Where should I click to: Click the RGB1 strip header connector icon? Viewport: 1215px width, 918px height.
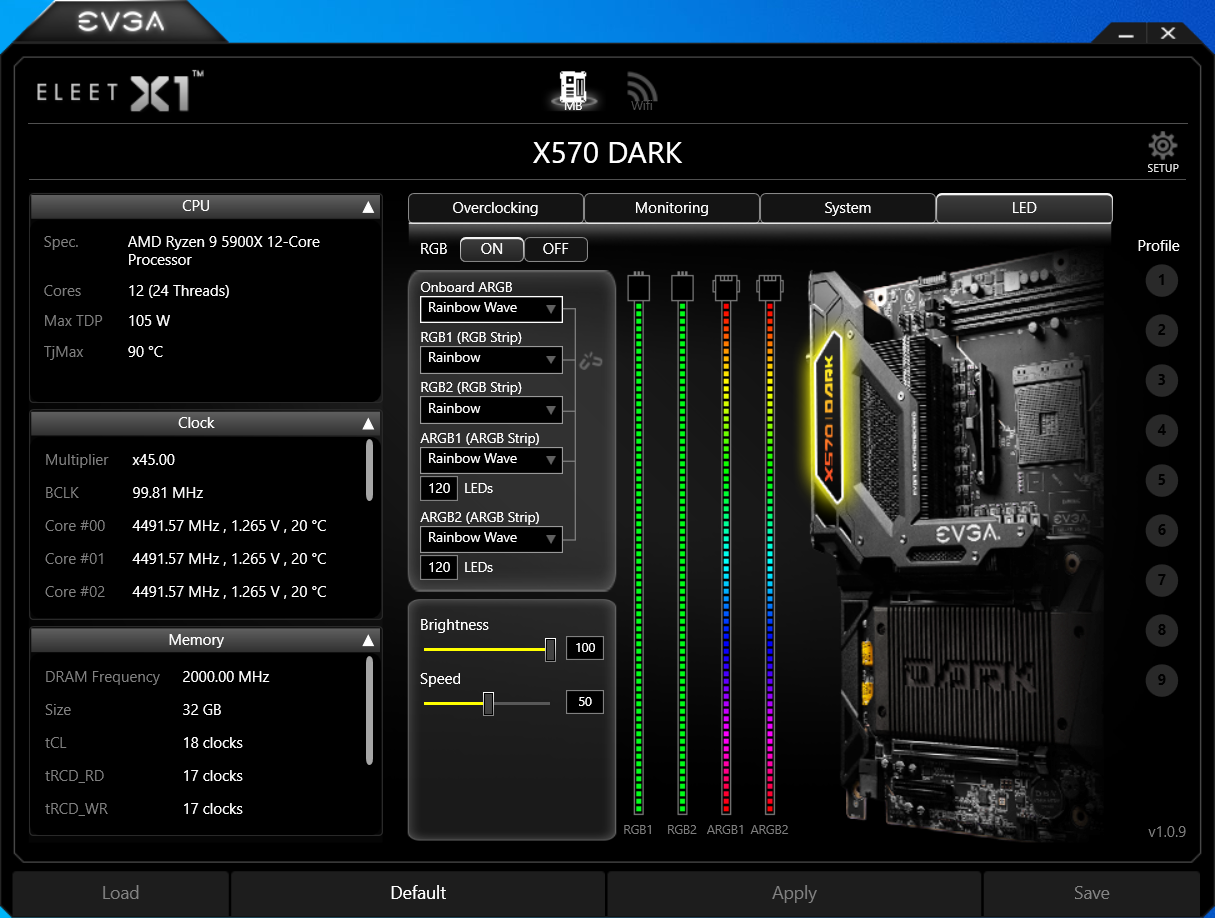[x=639, y=287]
